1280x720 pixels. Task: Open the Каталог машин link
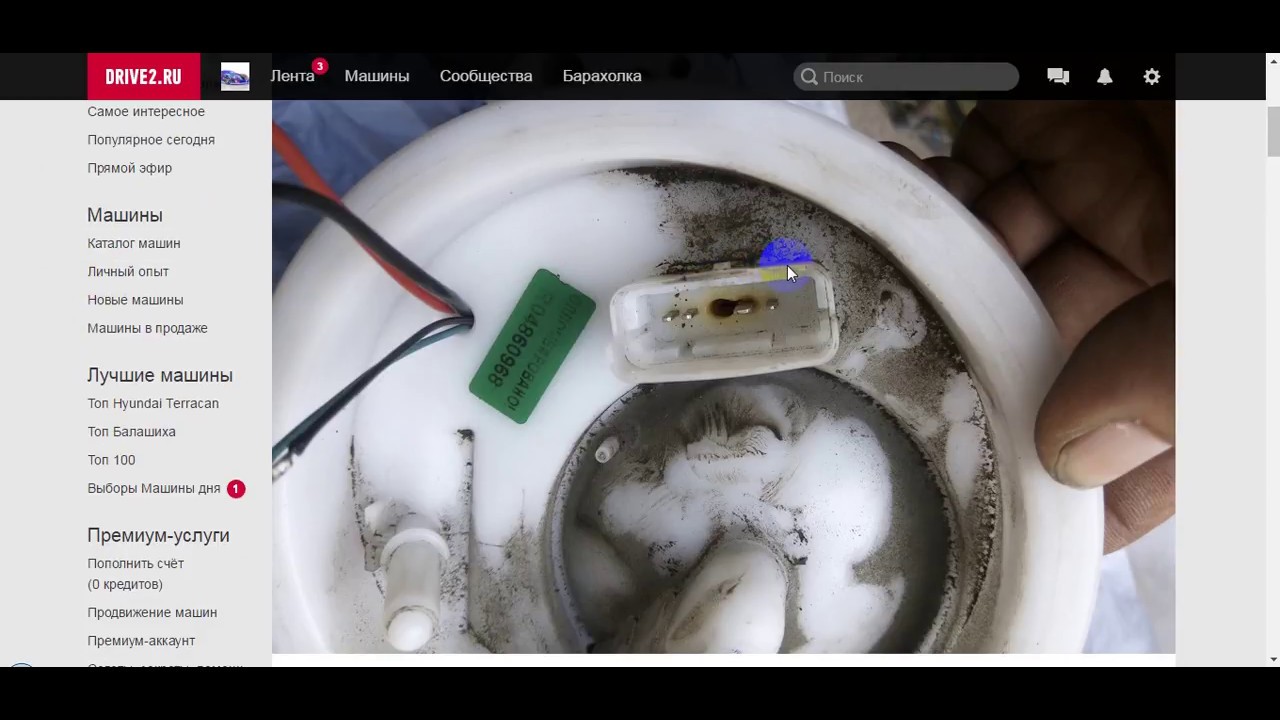(134, 243)
